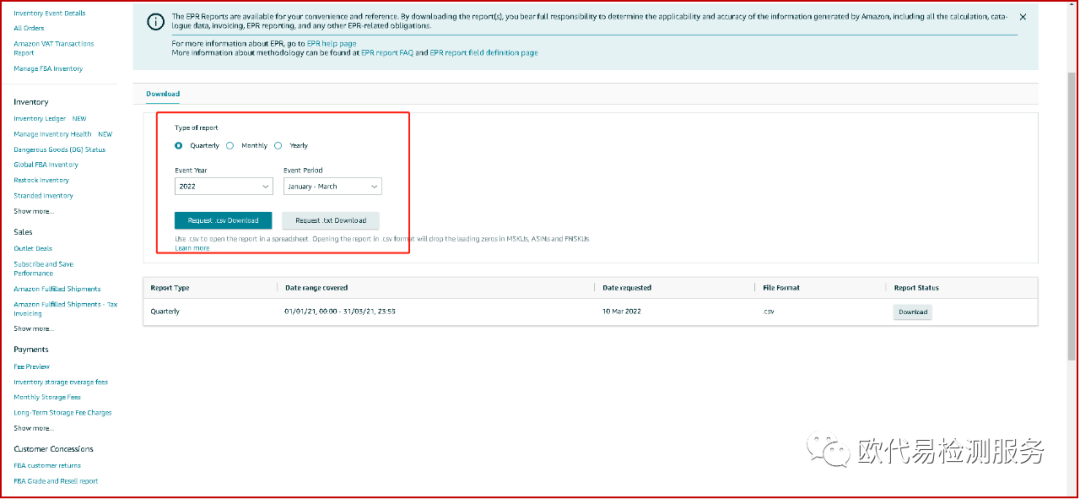Click the File Format column header
This screenshot has width=1080, height=499.
(781, 288)
